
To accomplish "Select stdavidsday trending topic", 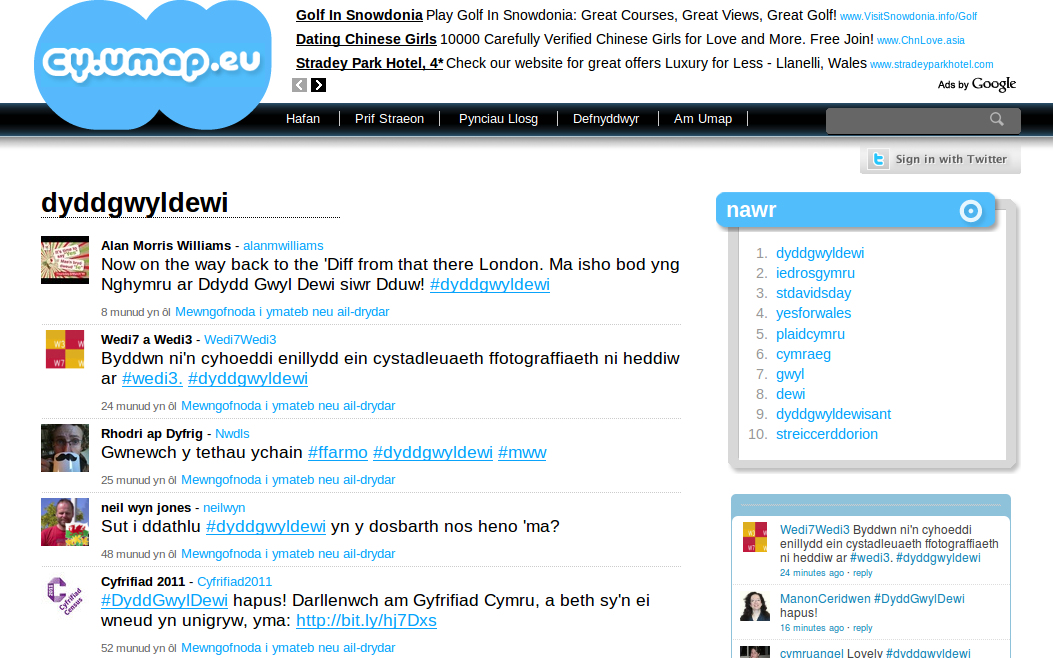I will coord(813,293).
